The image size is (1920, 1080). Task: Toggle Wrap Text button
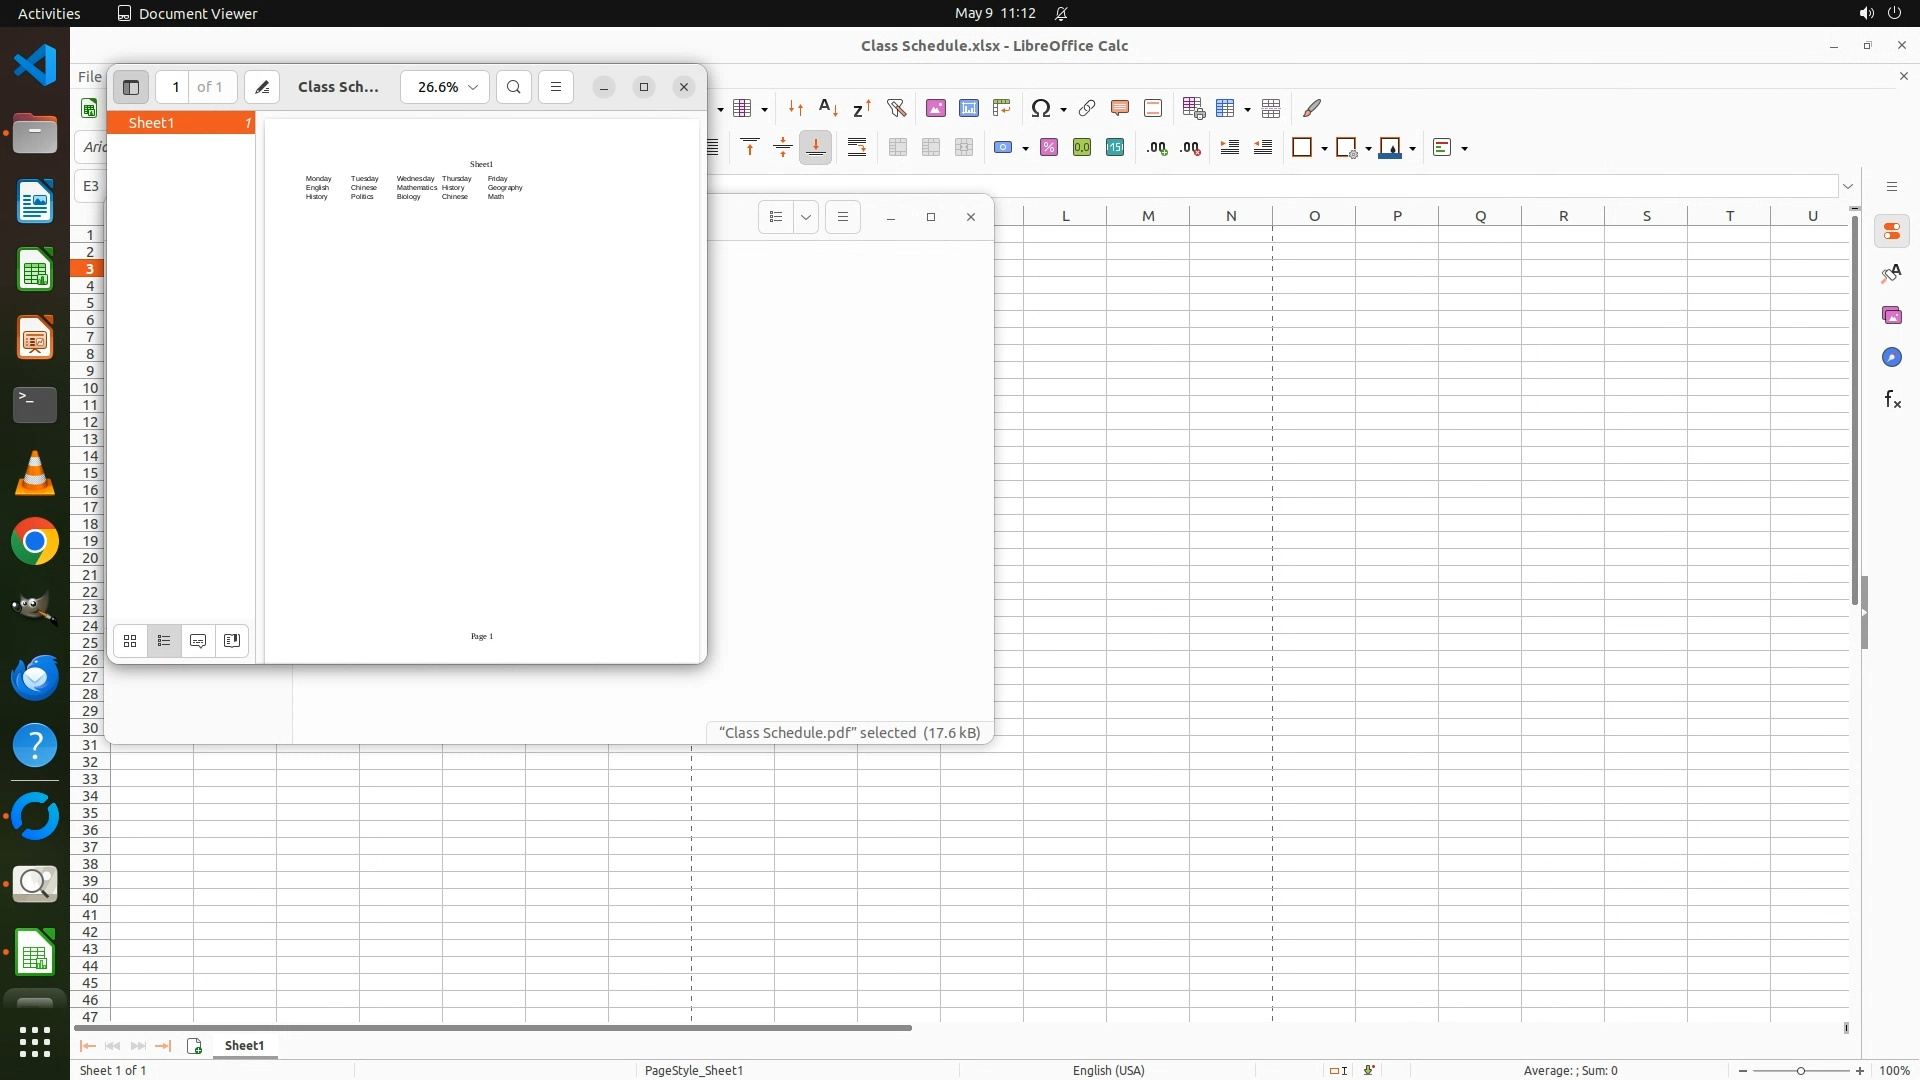[857, 148]
